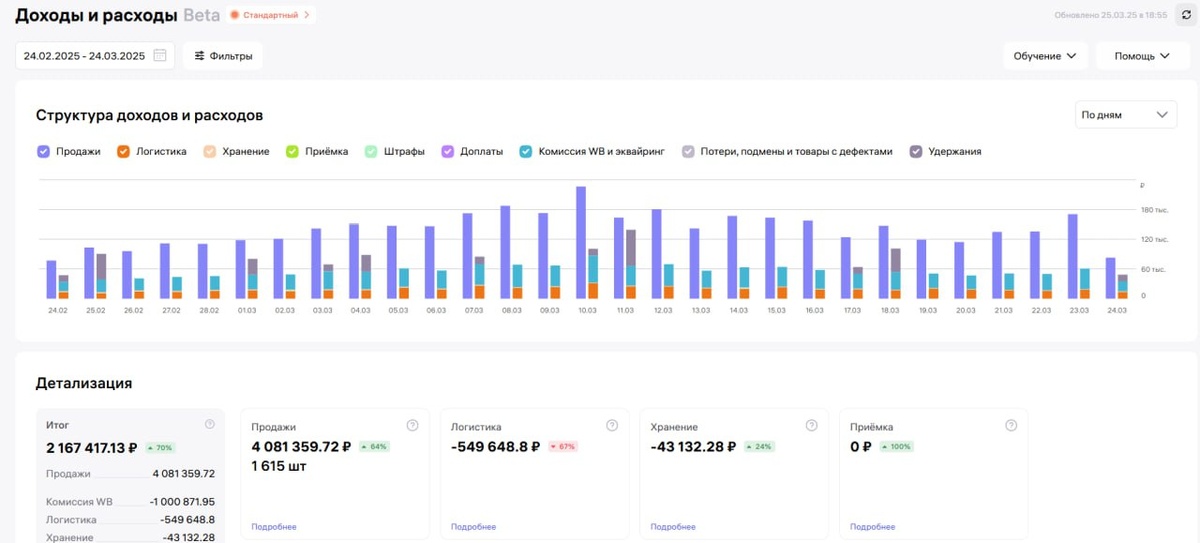This screenshot has width=1200, height=543.
Task: Toggle the Приёмка legend checkbox
Action: click(x=292, y=151)
